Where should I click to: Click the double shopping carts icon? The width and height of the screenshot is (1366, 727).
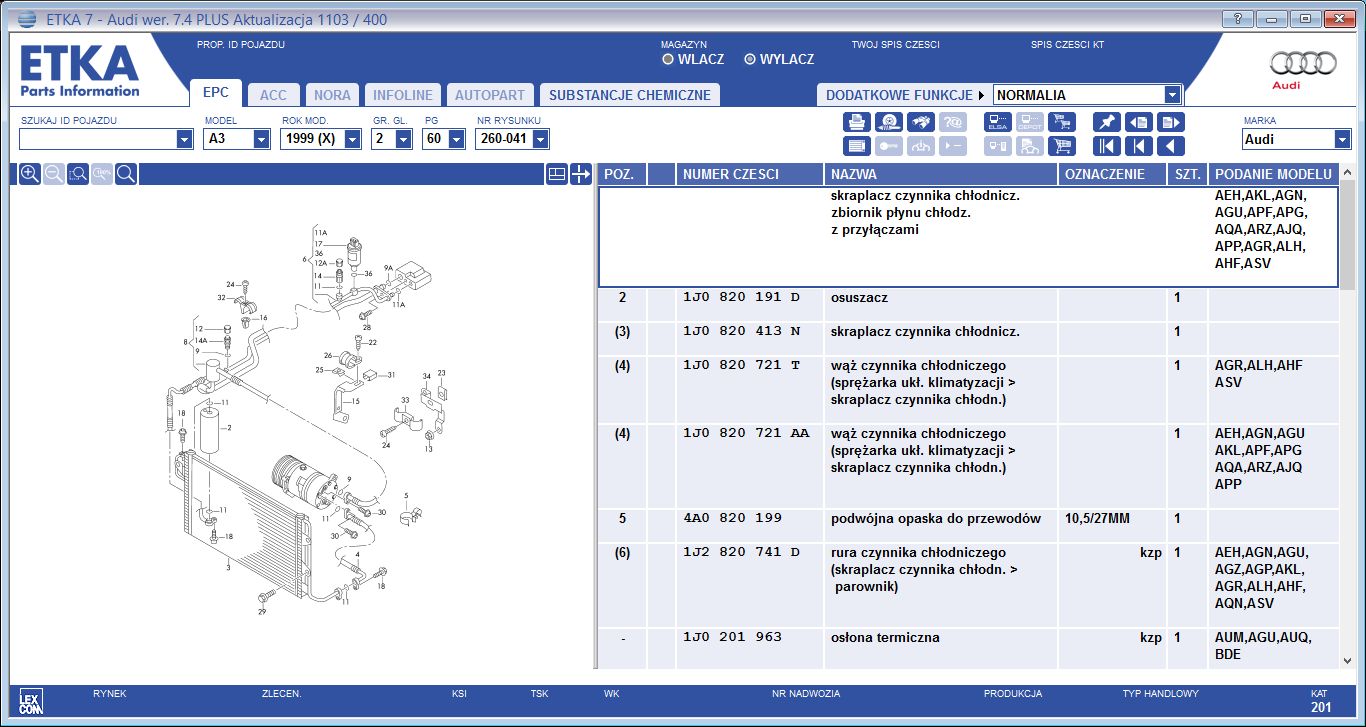1062,122
